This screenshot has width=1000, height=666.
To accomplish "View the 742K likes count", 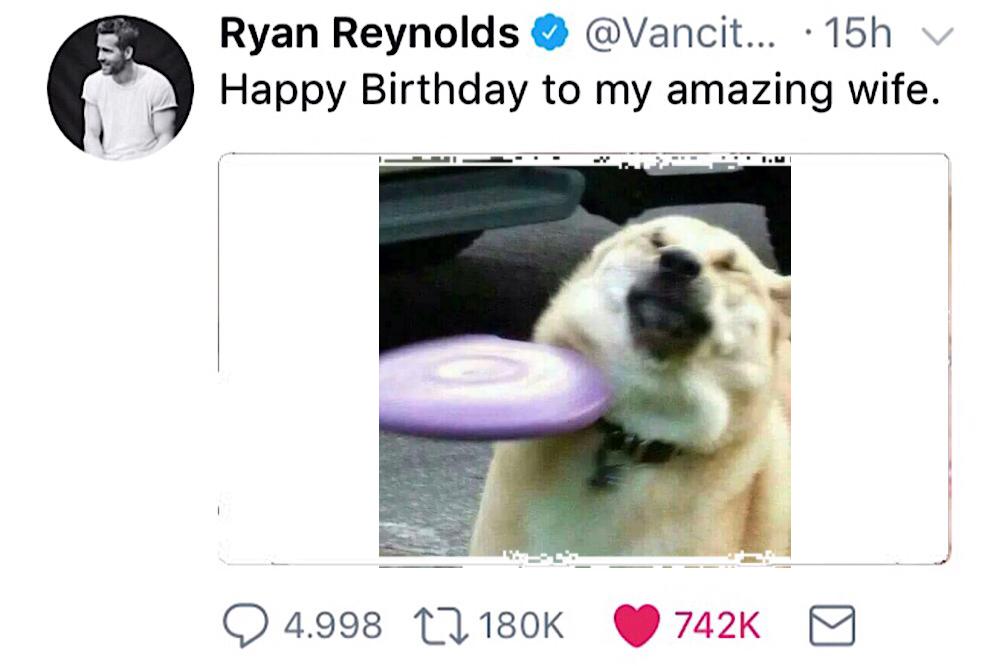I will click(717, 625).
